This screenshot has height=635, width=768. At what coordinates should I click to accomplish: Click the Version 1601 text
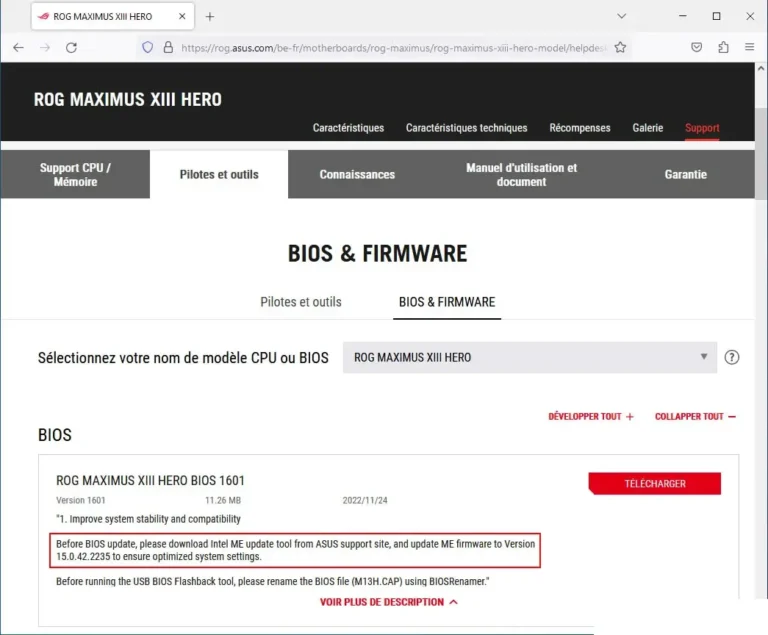coord(80,500)
